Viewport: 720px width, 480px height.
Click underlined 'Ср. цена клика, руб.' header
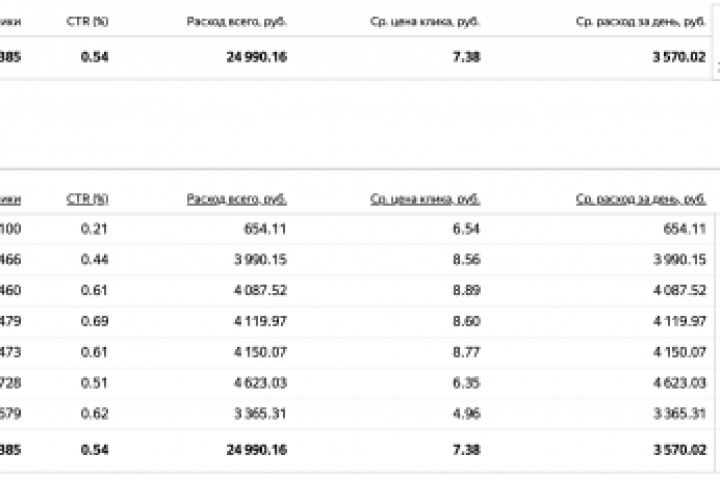(425, 199)
